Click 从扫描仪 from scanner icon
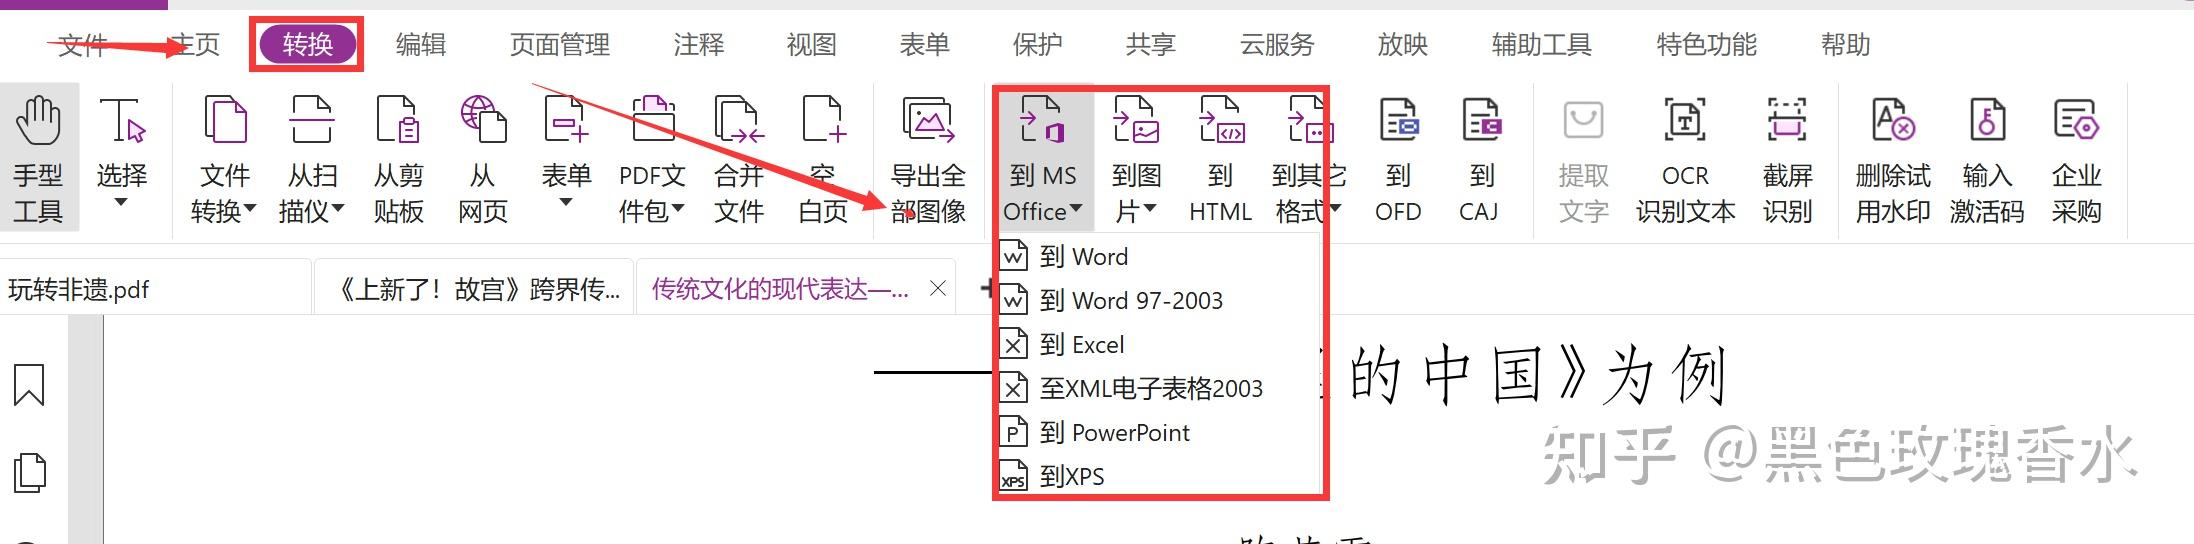2194x544 pixels. [x=312, y=122]
